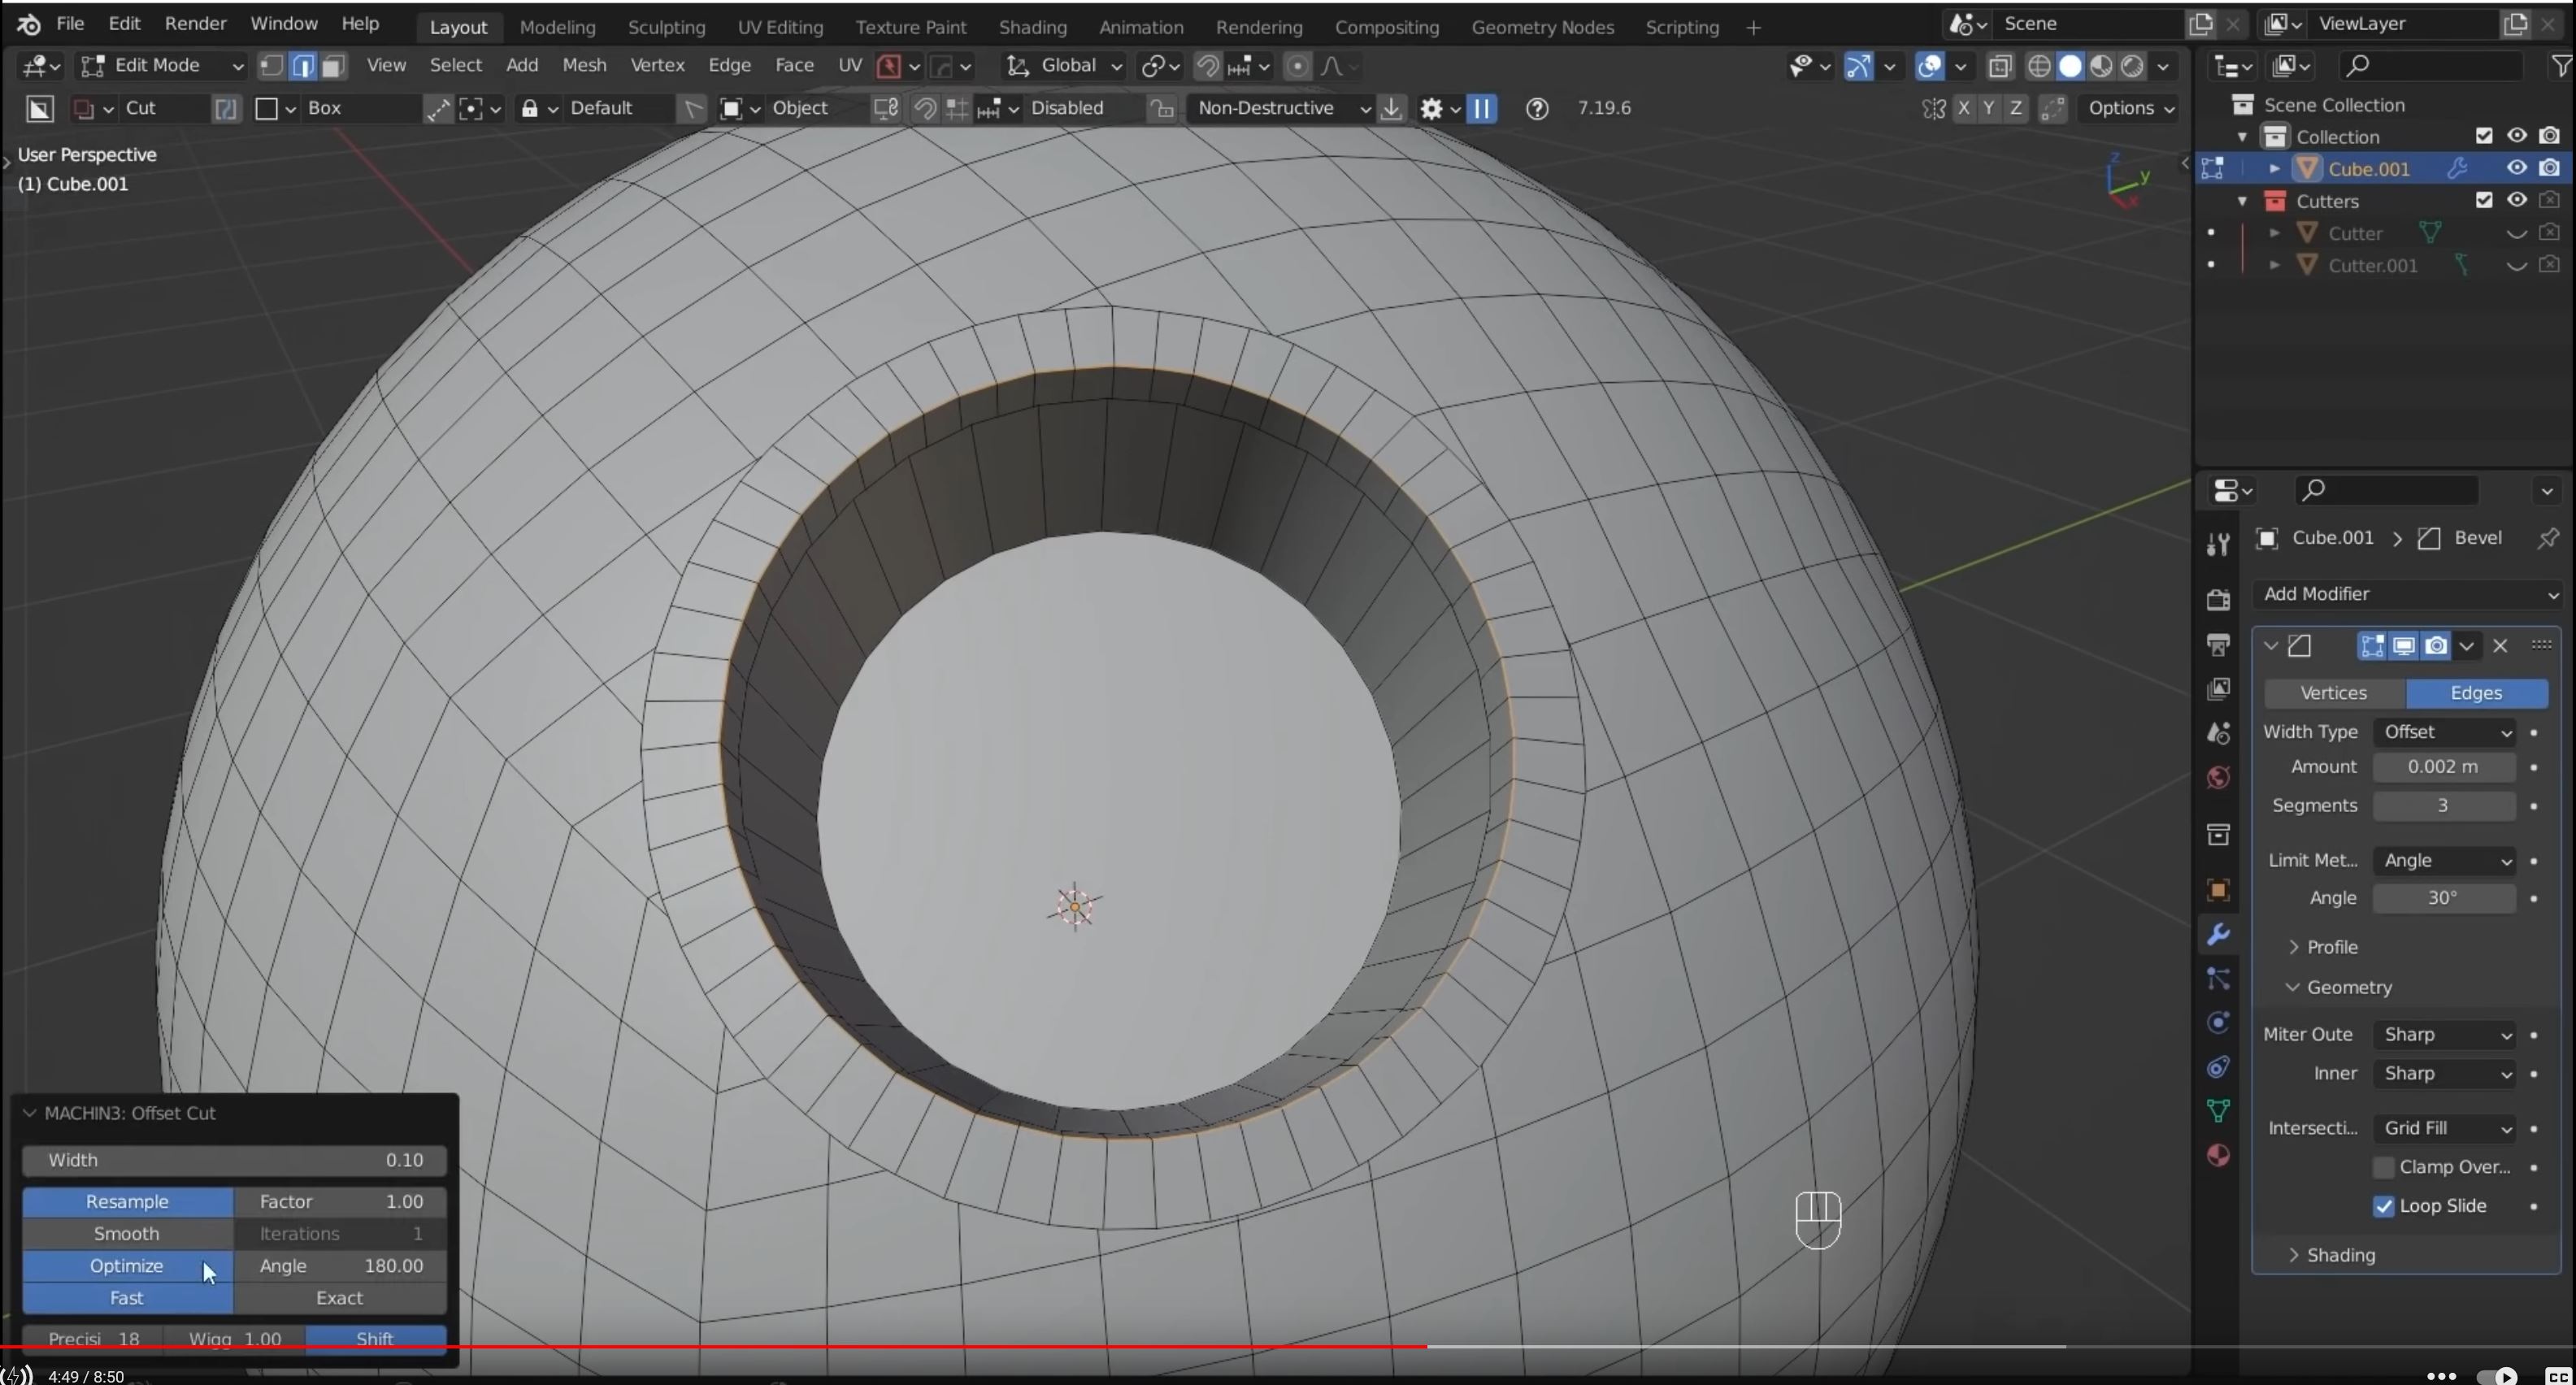Image resolution: width=2576 pixels, height=1385 pixels.
Task: Open the Edit Mode dropdown
Action: coord(162,66)
